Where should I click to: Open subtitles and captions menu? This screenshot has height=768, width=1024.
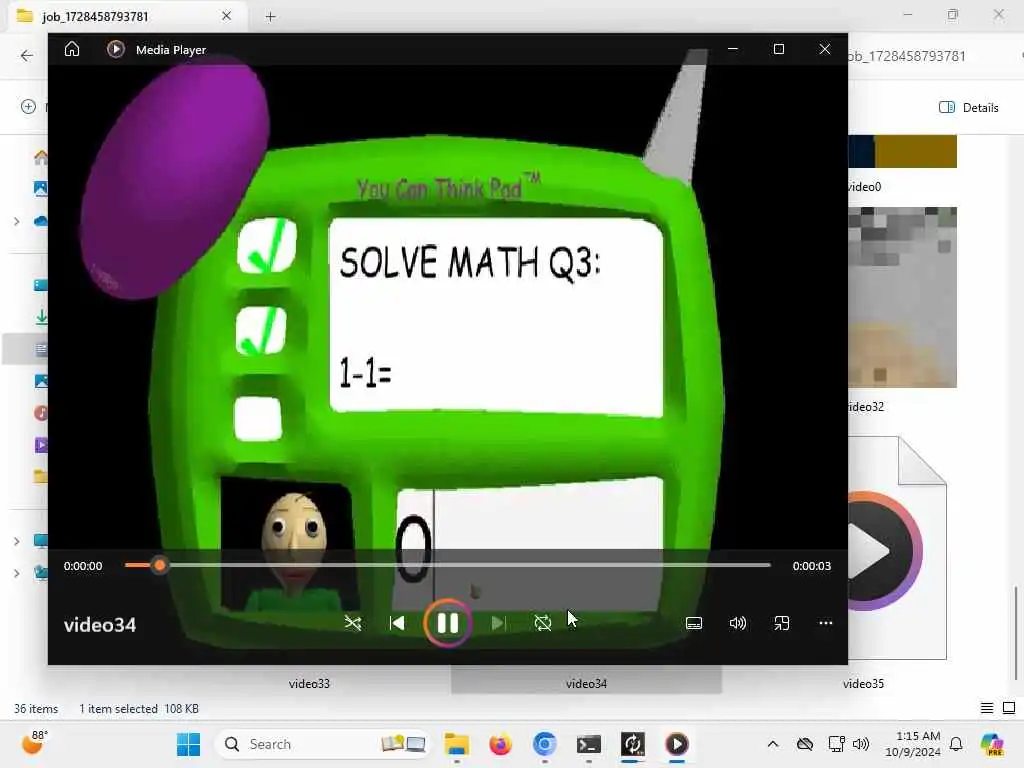(x=694, y=623)
